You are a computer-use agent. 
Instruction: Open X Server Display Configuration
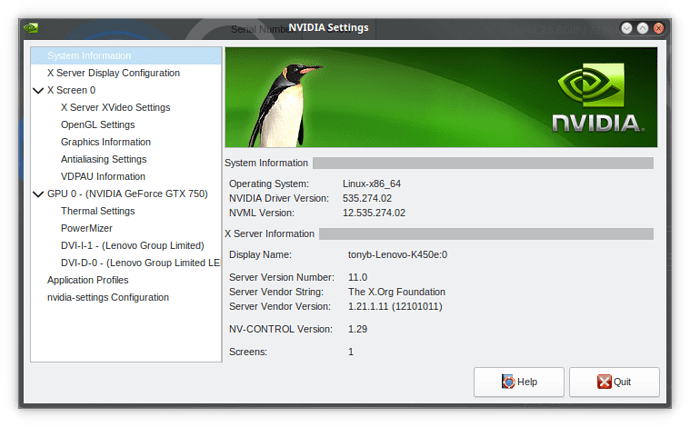coord(113,73)
